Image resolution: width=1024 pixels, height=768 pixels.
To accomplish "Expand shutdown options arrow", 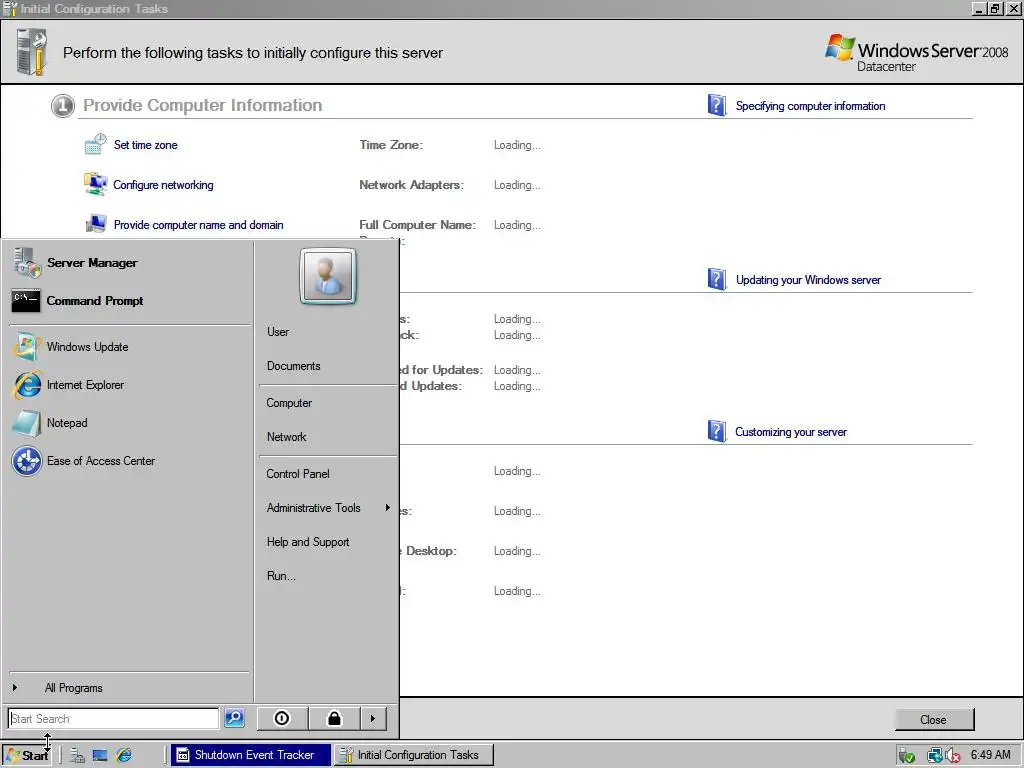I will point(373,718).
